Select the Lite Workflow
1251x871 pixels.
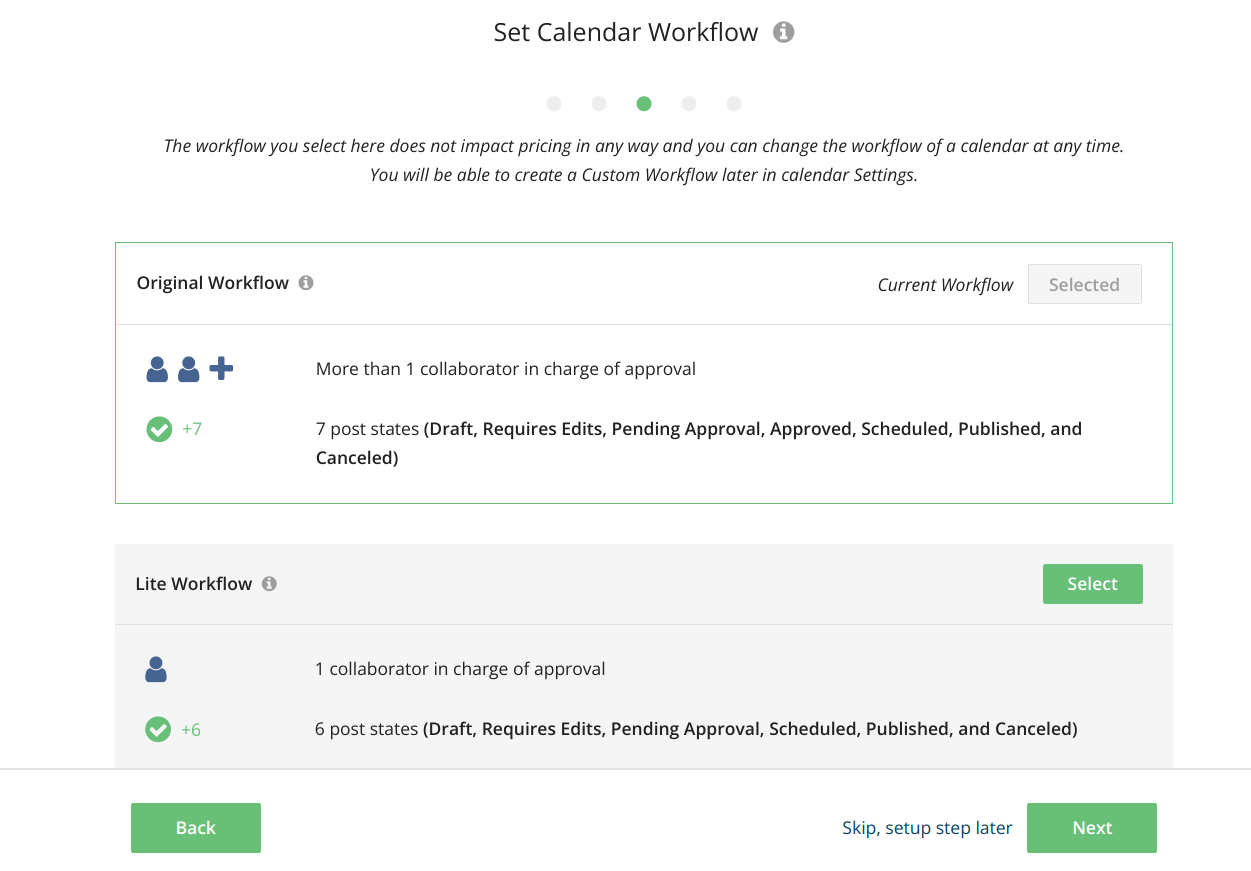click(1092, 584)
